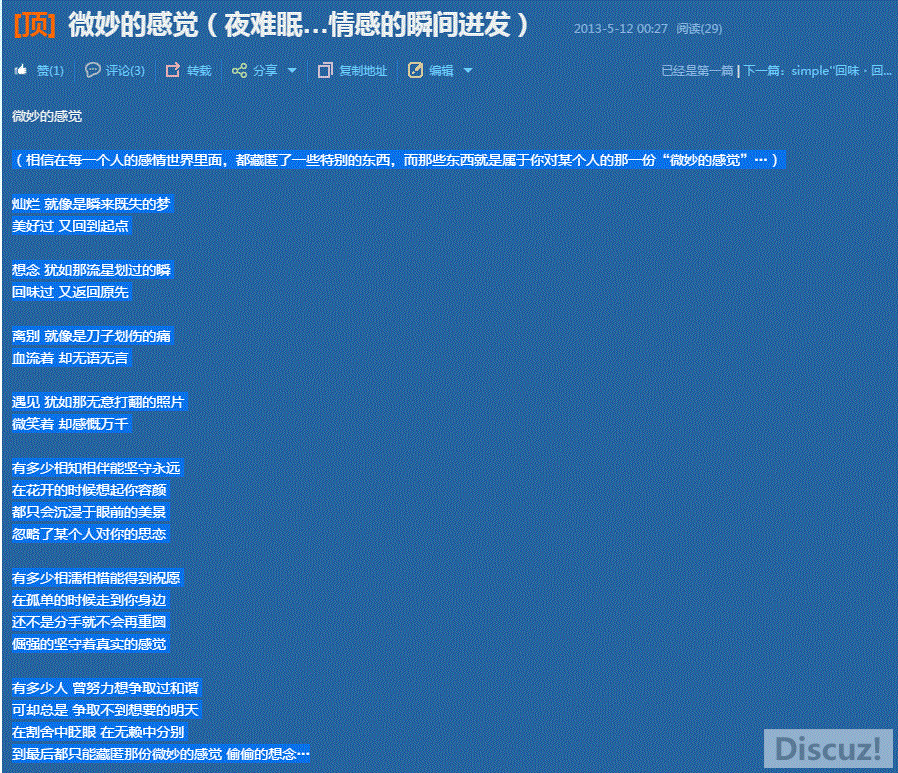
Task: Click the 已经是第一篇 text
Action: click(x=697, y=71)
